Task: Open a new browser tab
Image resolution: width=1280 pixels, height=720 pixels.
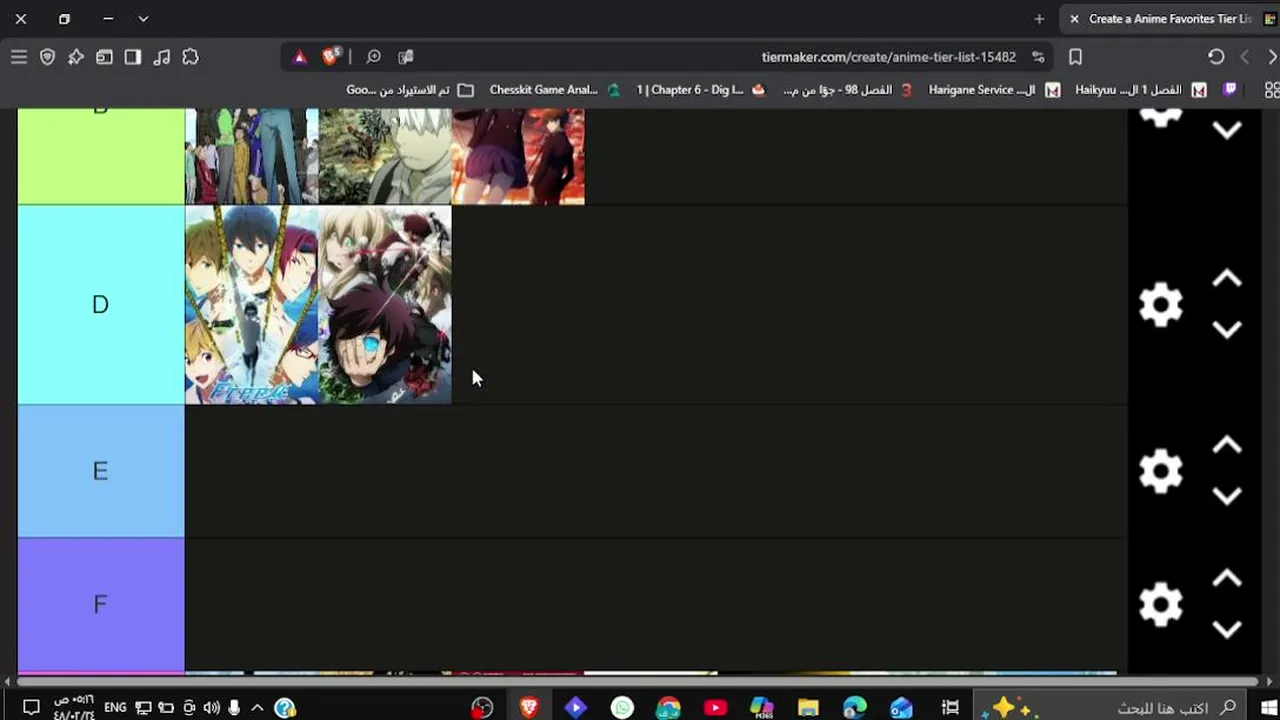Action: click(x=1039, y=19)
